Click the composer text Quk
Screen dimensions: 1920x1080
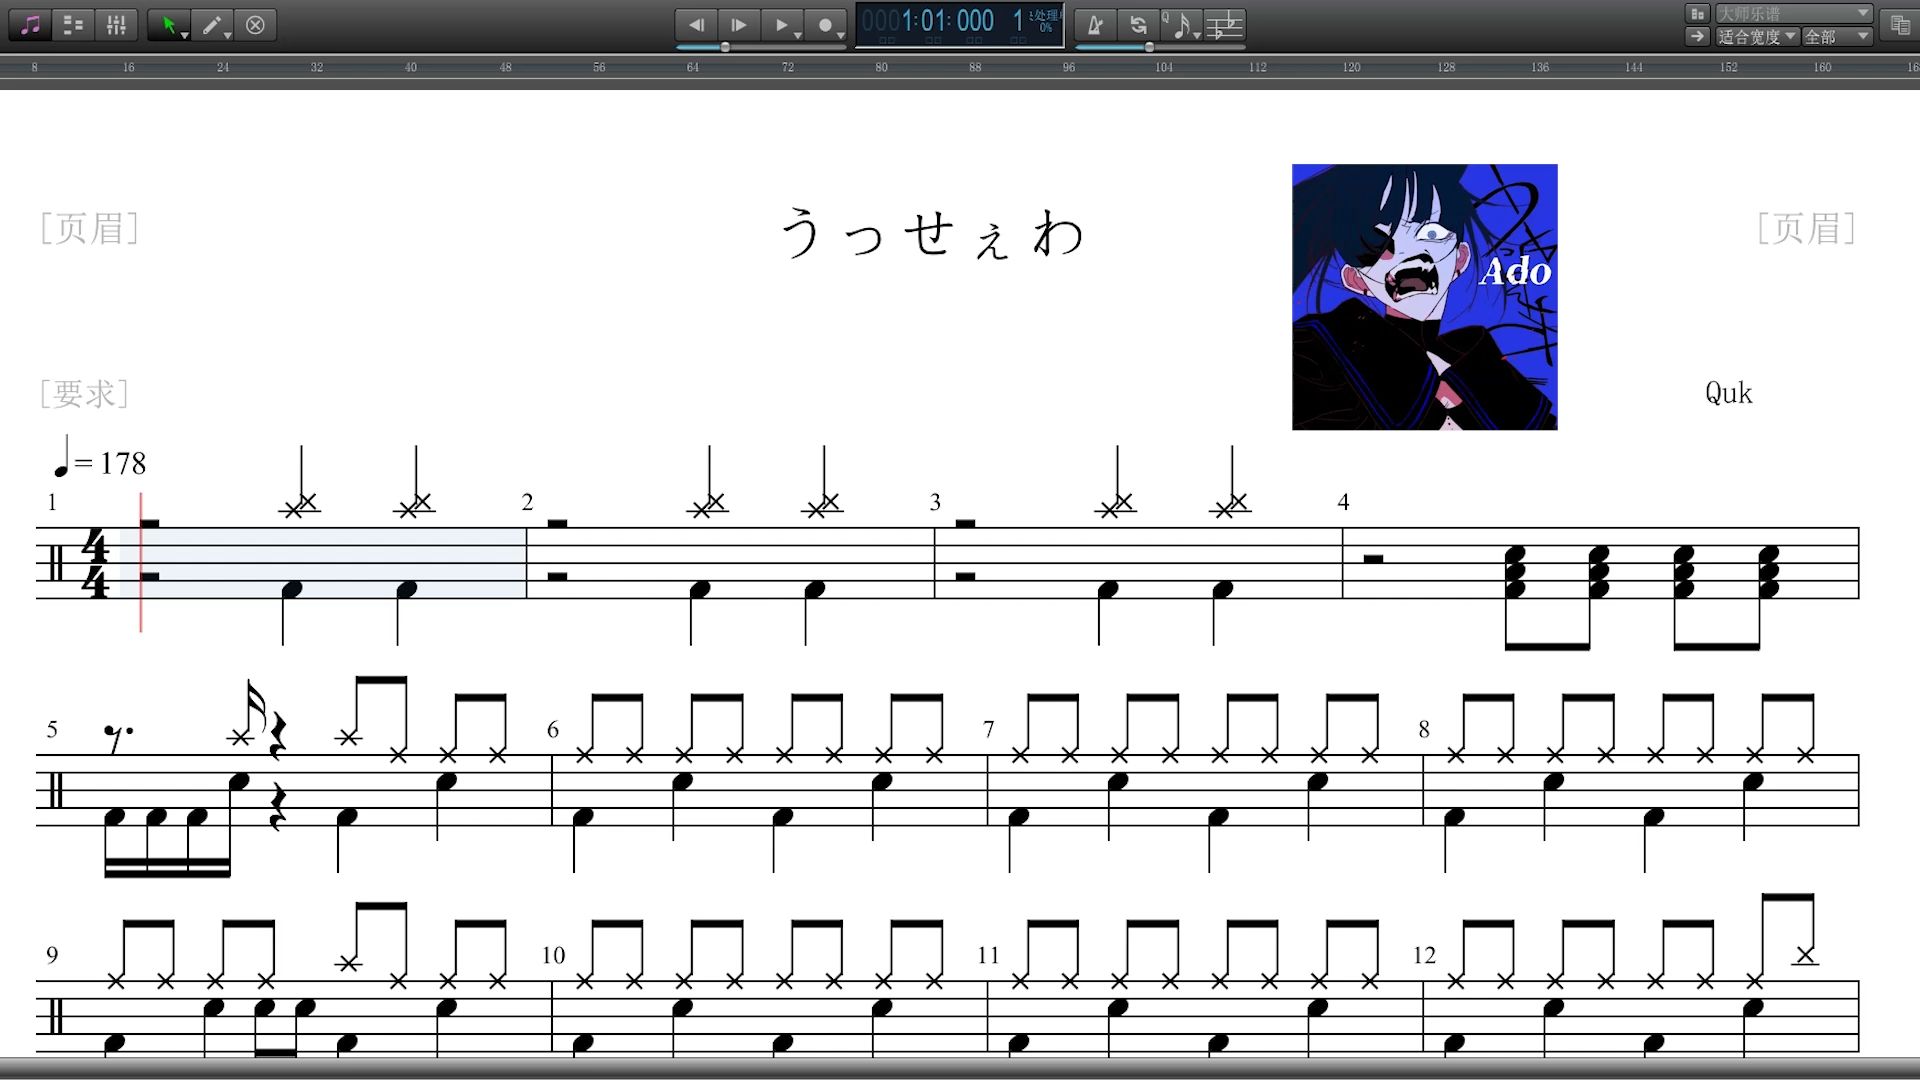click(1728, 392)
